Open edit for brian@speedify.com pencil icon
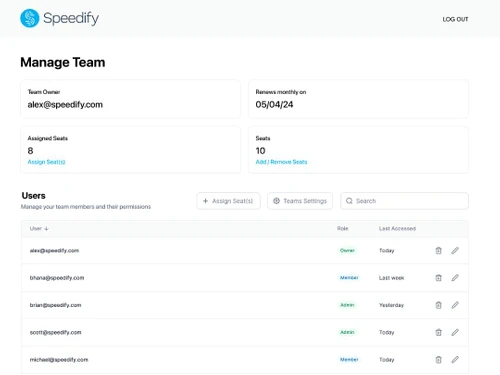The image size is (500, 375). pyautogui.click(x=455, y=305)
